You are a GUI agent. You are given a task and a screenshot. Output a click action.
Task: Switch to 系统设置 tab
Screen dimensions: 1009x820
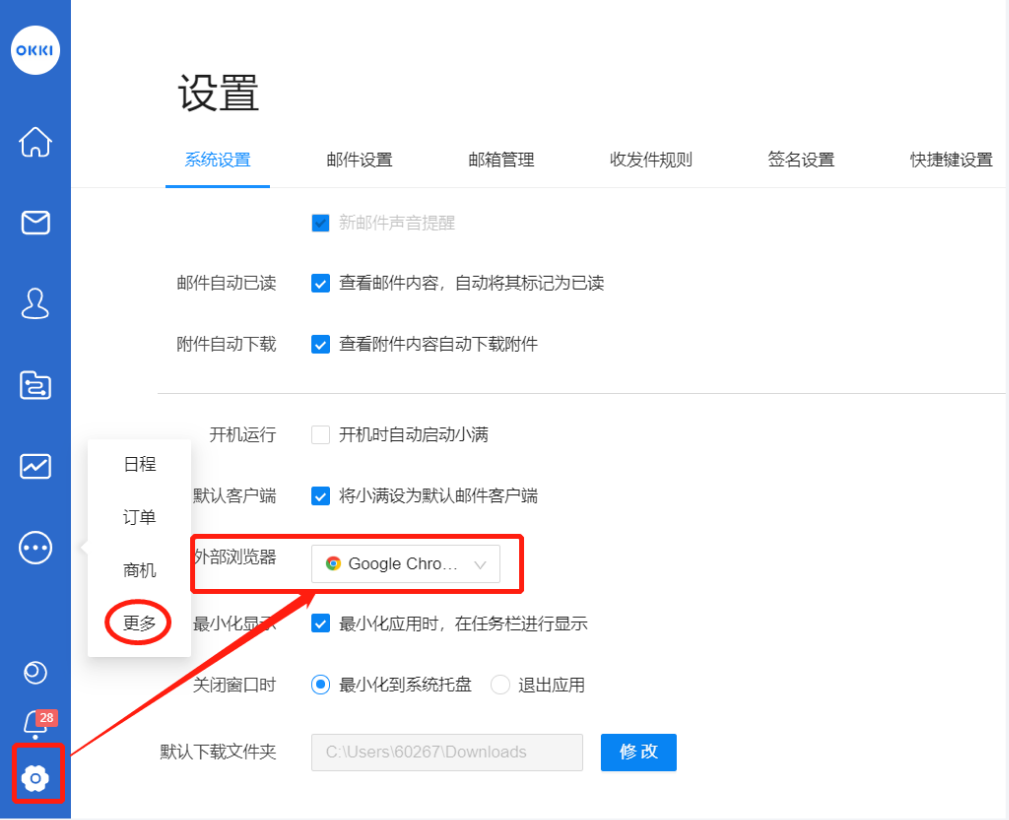pyautogui.click(x=218, y=160)
